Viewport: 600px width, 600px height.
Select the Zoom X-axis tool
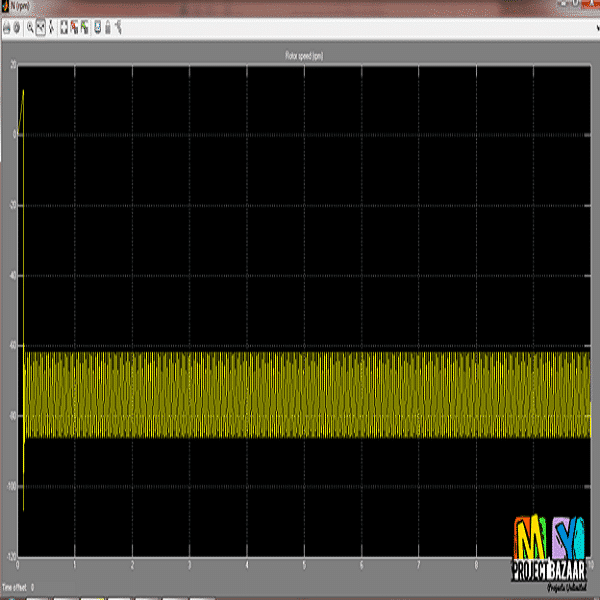tap(41, 28)
